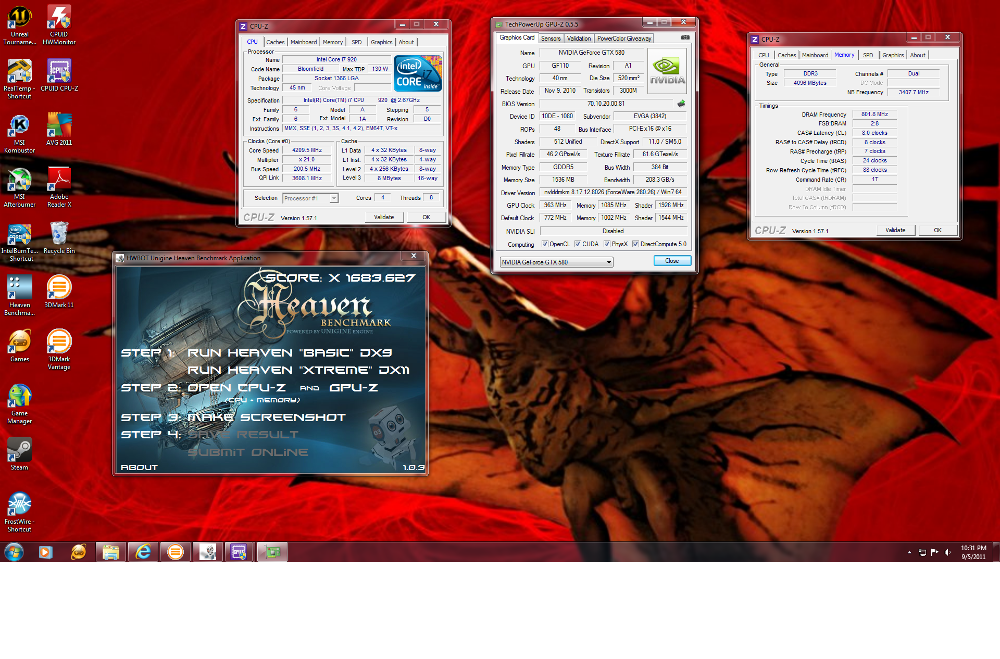Run Heaven "Xtreme" DX11 benchmark
1000x659 pixels.
pyautogui.click(x=298, y=370)
